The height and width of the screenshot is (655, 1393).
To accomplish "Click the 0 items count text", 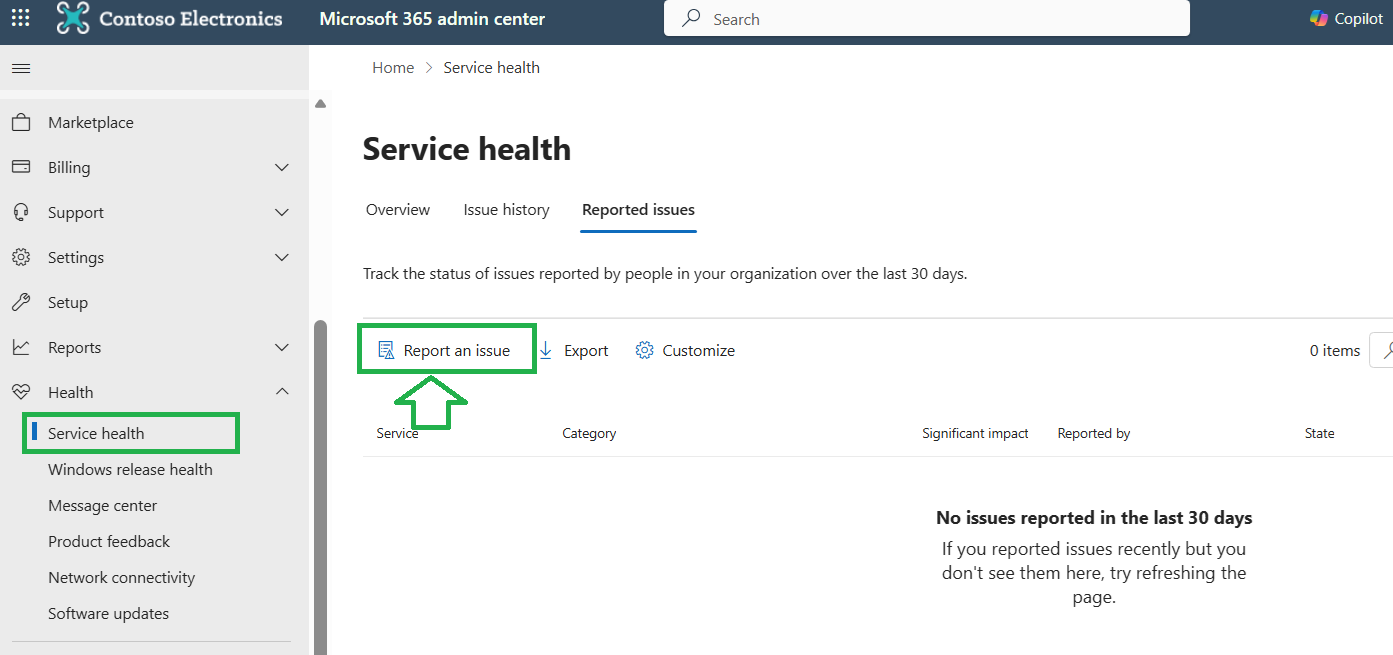I will point(1335,350).
